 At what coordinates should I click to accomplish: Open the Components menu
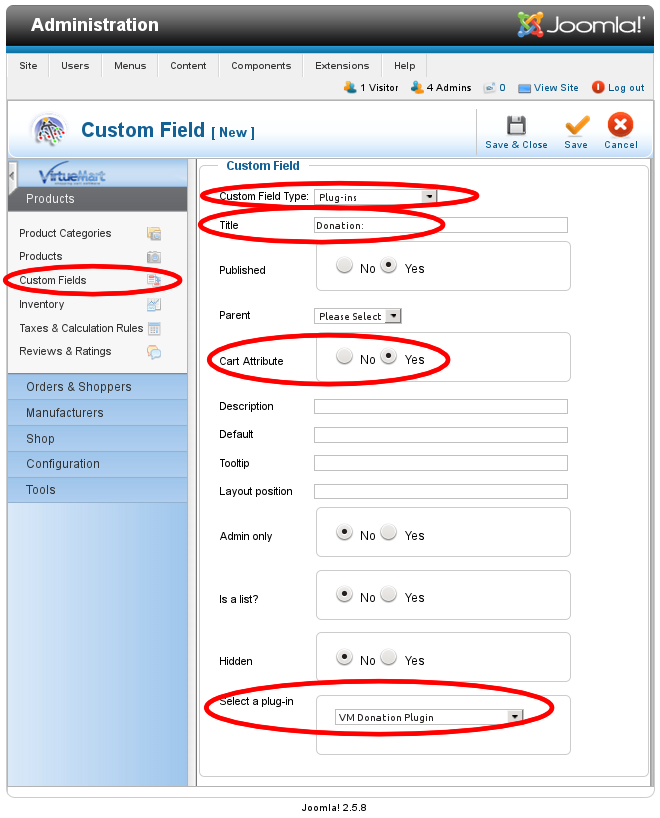pyautogui.click(x=261, y=66)
